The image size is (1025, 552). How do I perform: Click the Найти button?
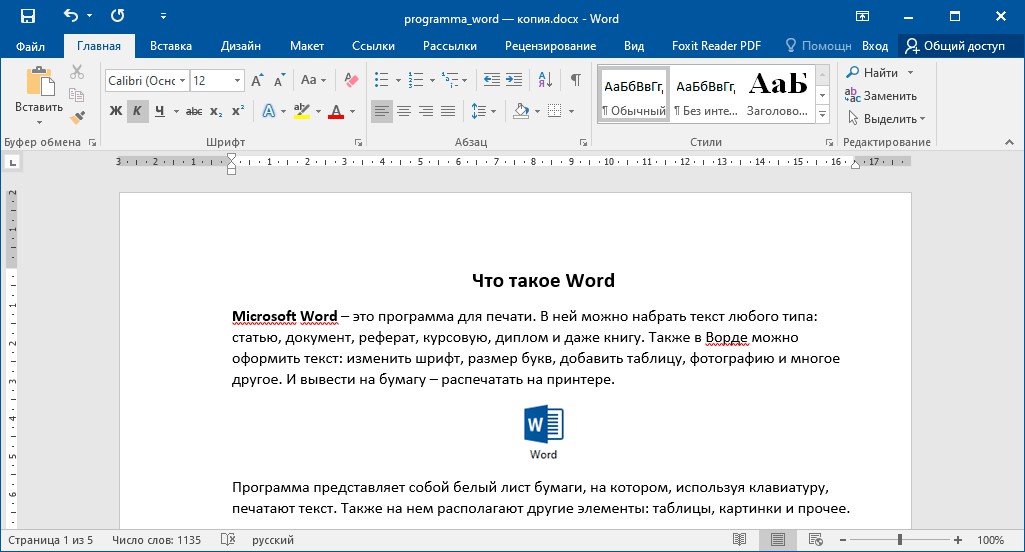point(880,73)
